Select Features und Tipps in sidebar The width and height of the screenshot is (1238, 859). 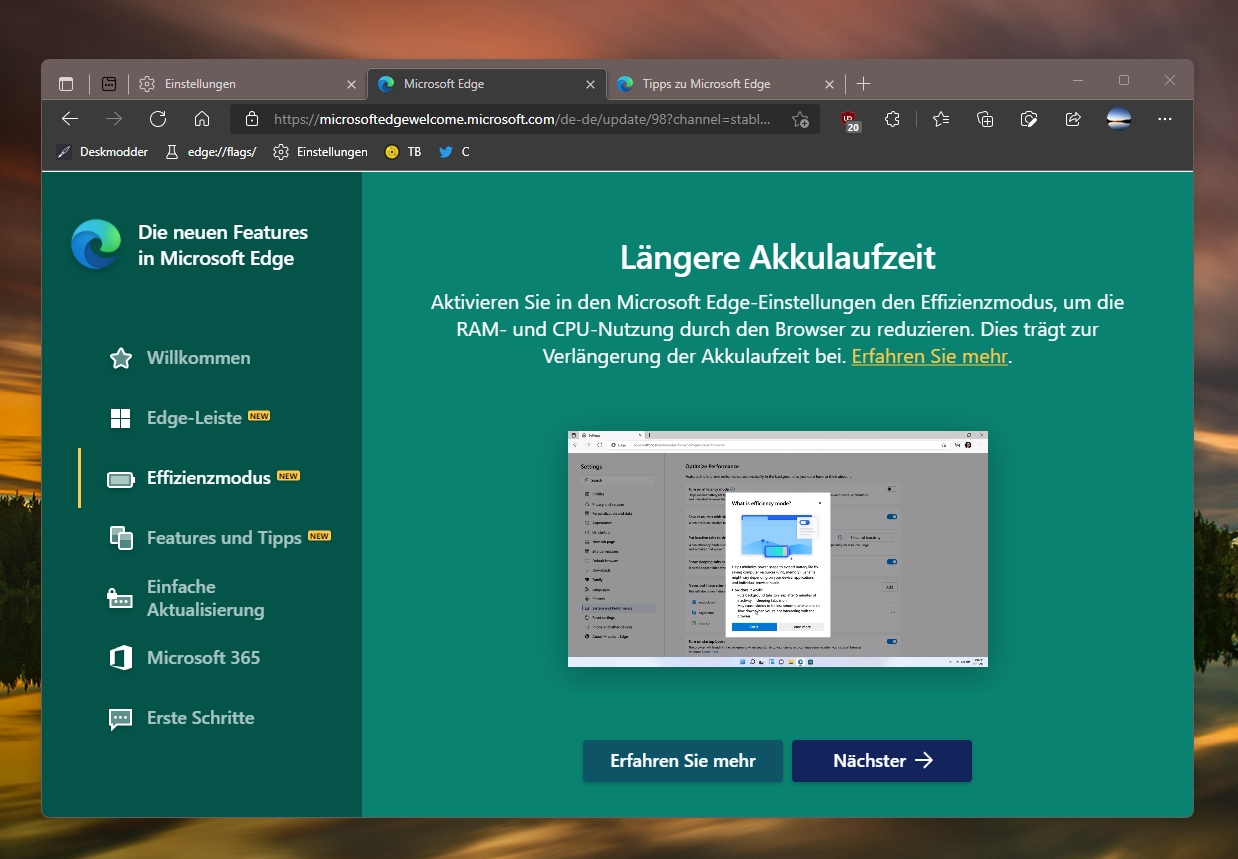click(220, 538)
